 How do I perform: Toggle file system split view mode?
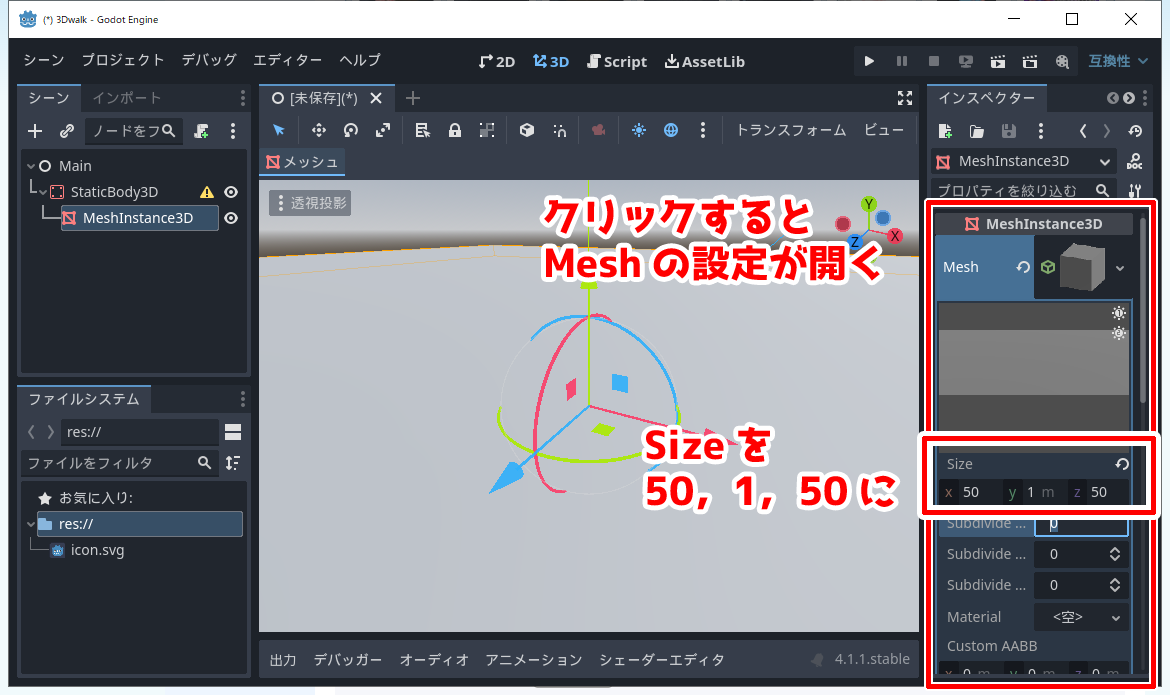pyautogui.click(x=233, y=432)
